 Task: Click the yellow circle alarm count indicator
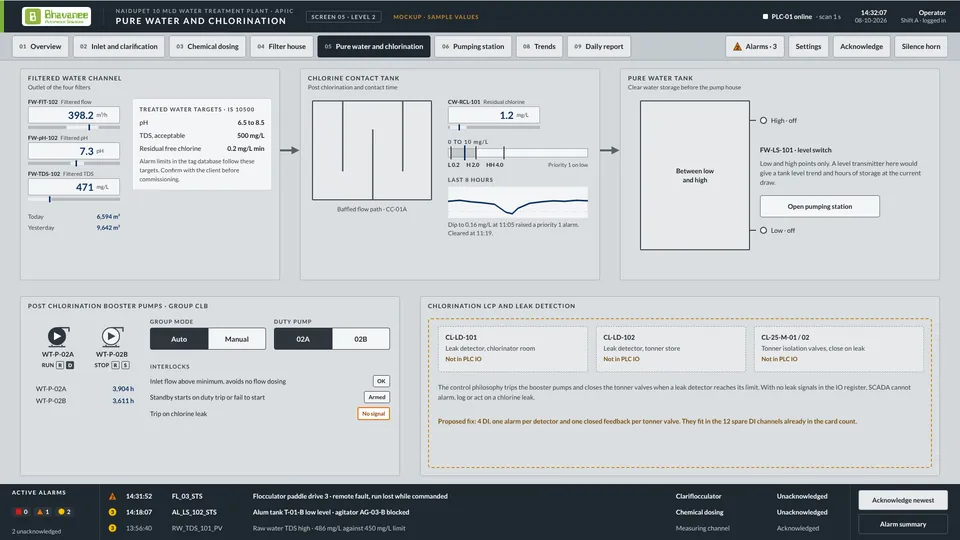[x=64, y=512]
